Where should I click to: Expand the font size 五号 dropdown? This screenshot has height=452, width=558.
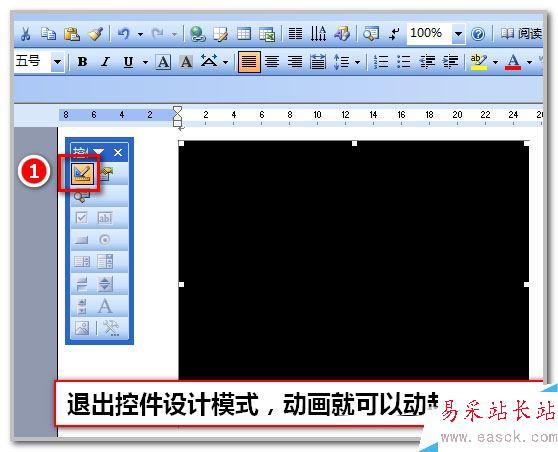[x=57, y=62]
